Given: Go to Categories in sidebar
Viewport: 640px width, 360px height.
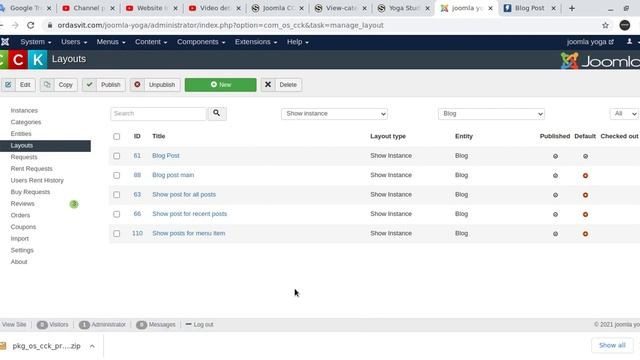Looking at the screenshot, I should coord(26,122).
